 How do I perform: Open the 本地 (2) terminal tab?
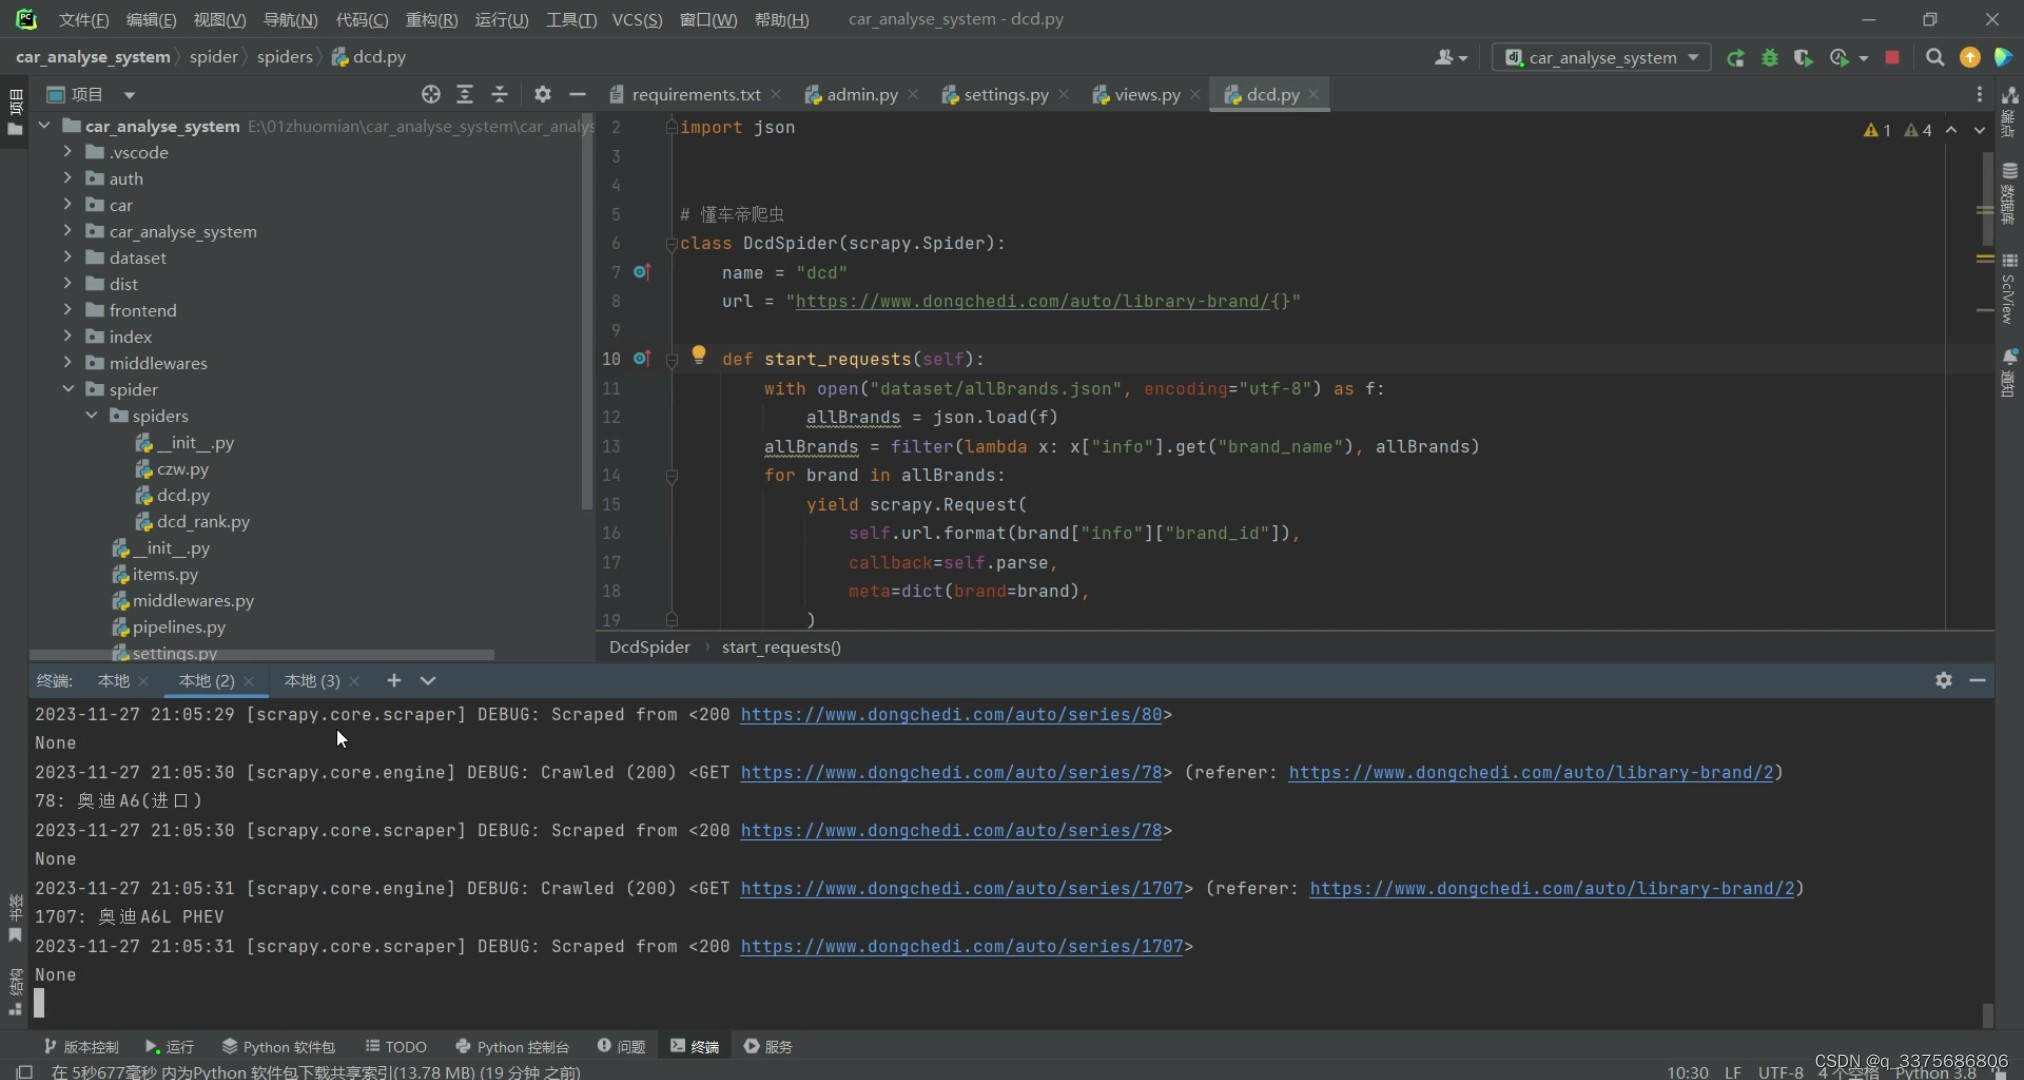click(205, 680)
